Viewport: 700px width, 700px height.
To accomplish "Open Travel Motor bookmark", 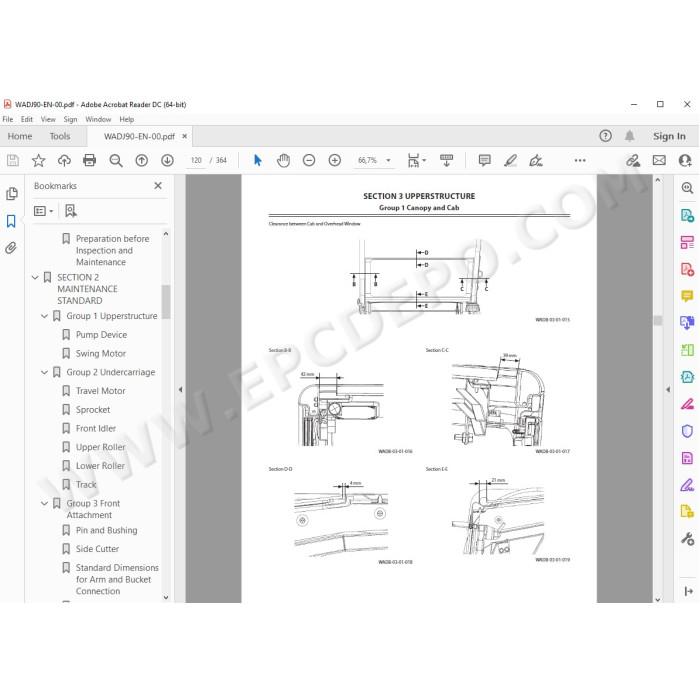I will coord(100,391).
